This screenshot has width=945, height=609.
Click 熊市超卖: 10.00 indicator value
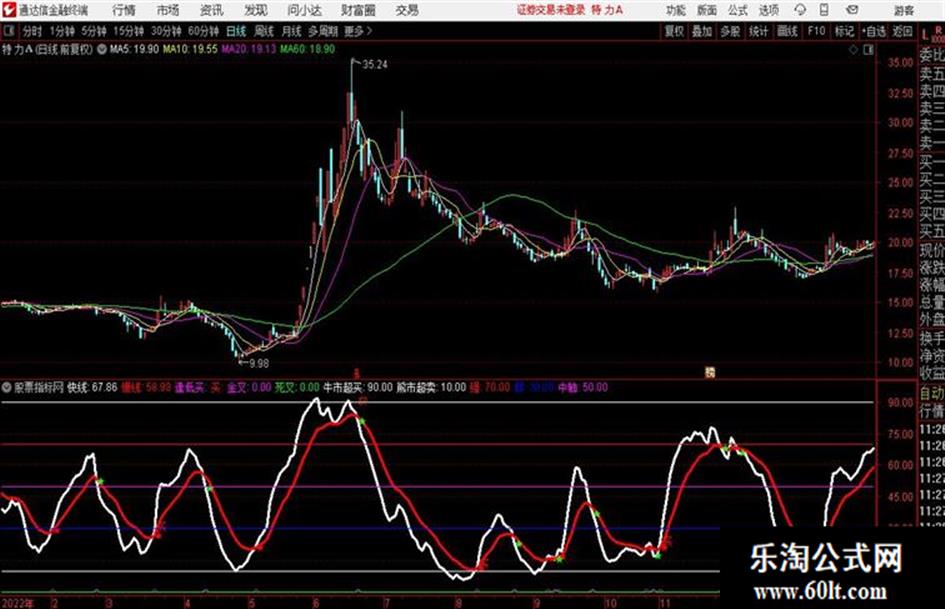pos(431,387)
